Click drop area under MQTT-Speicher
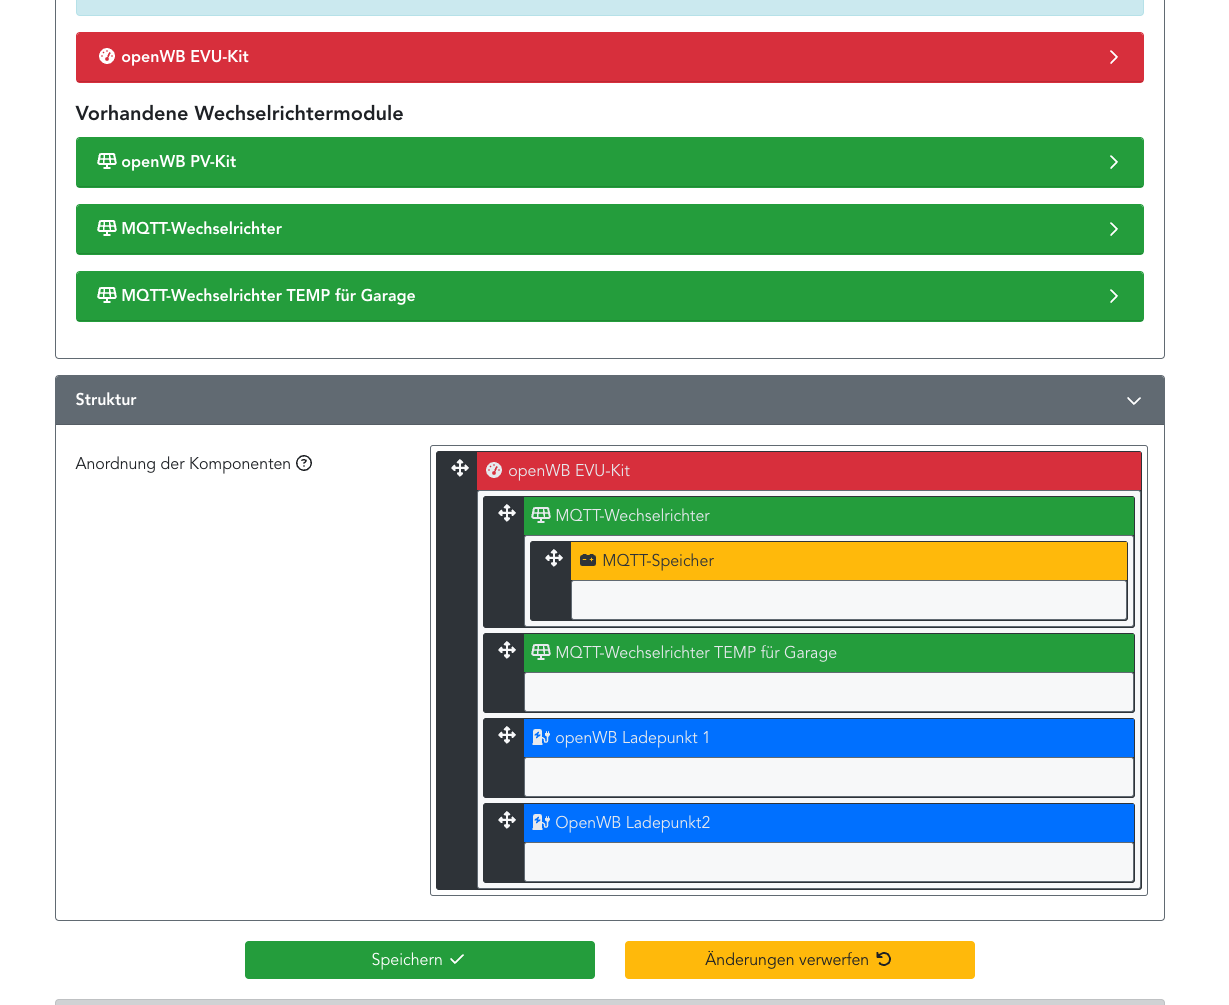The height and width of the screenshot is (1005, 1229). click(849, 600)
